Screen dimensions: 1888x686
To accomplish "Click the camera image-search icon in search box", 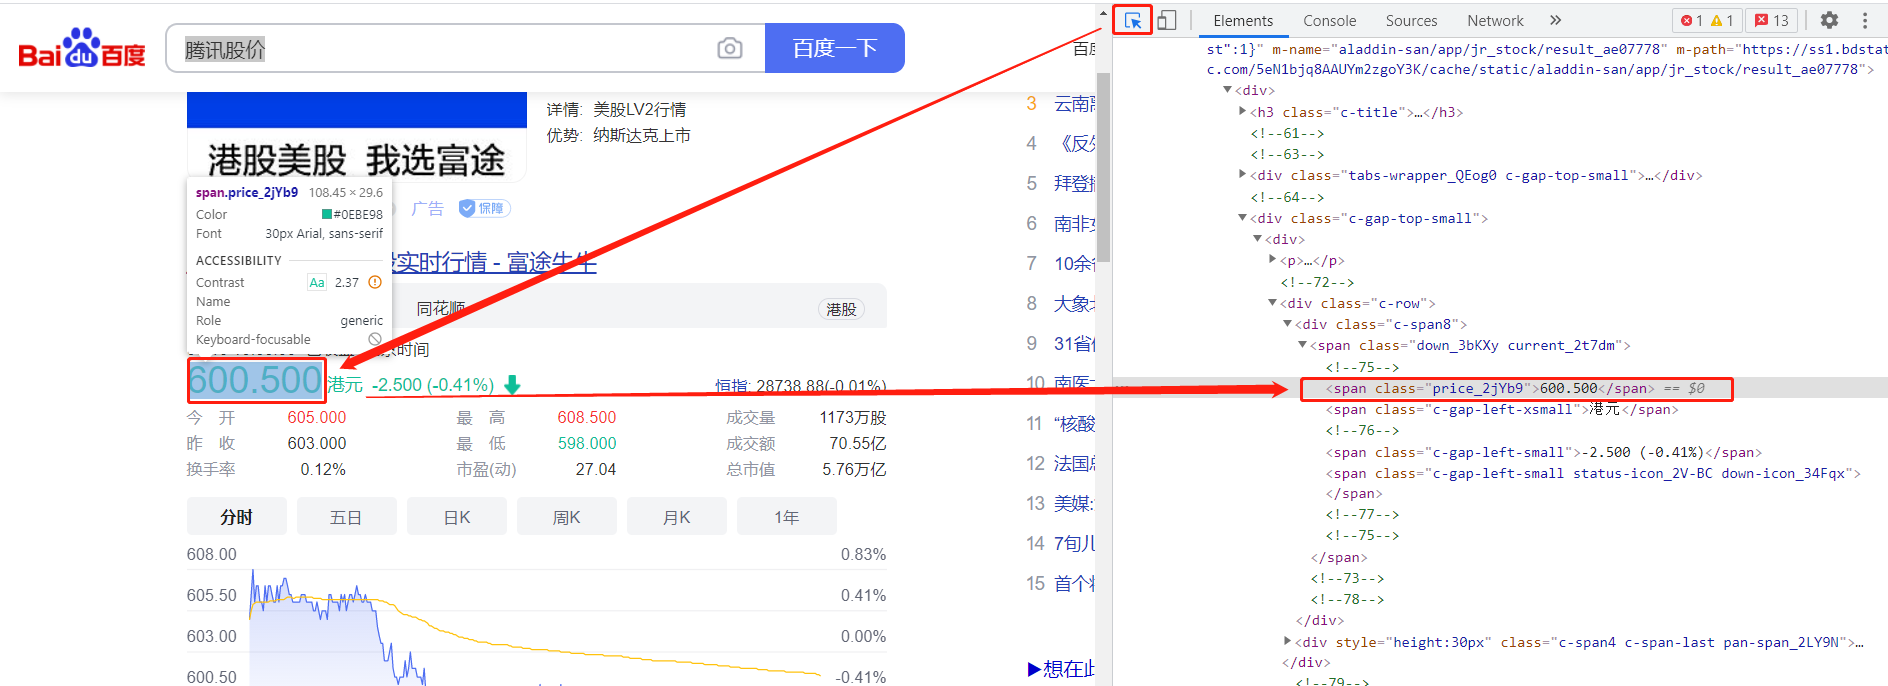I will (730, 48).
